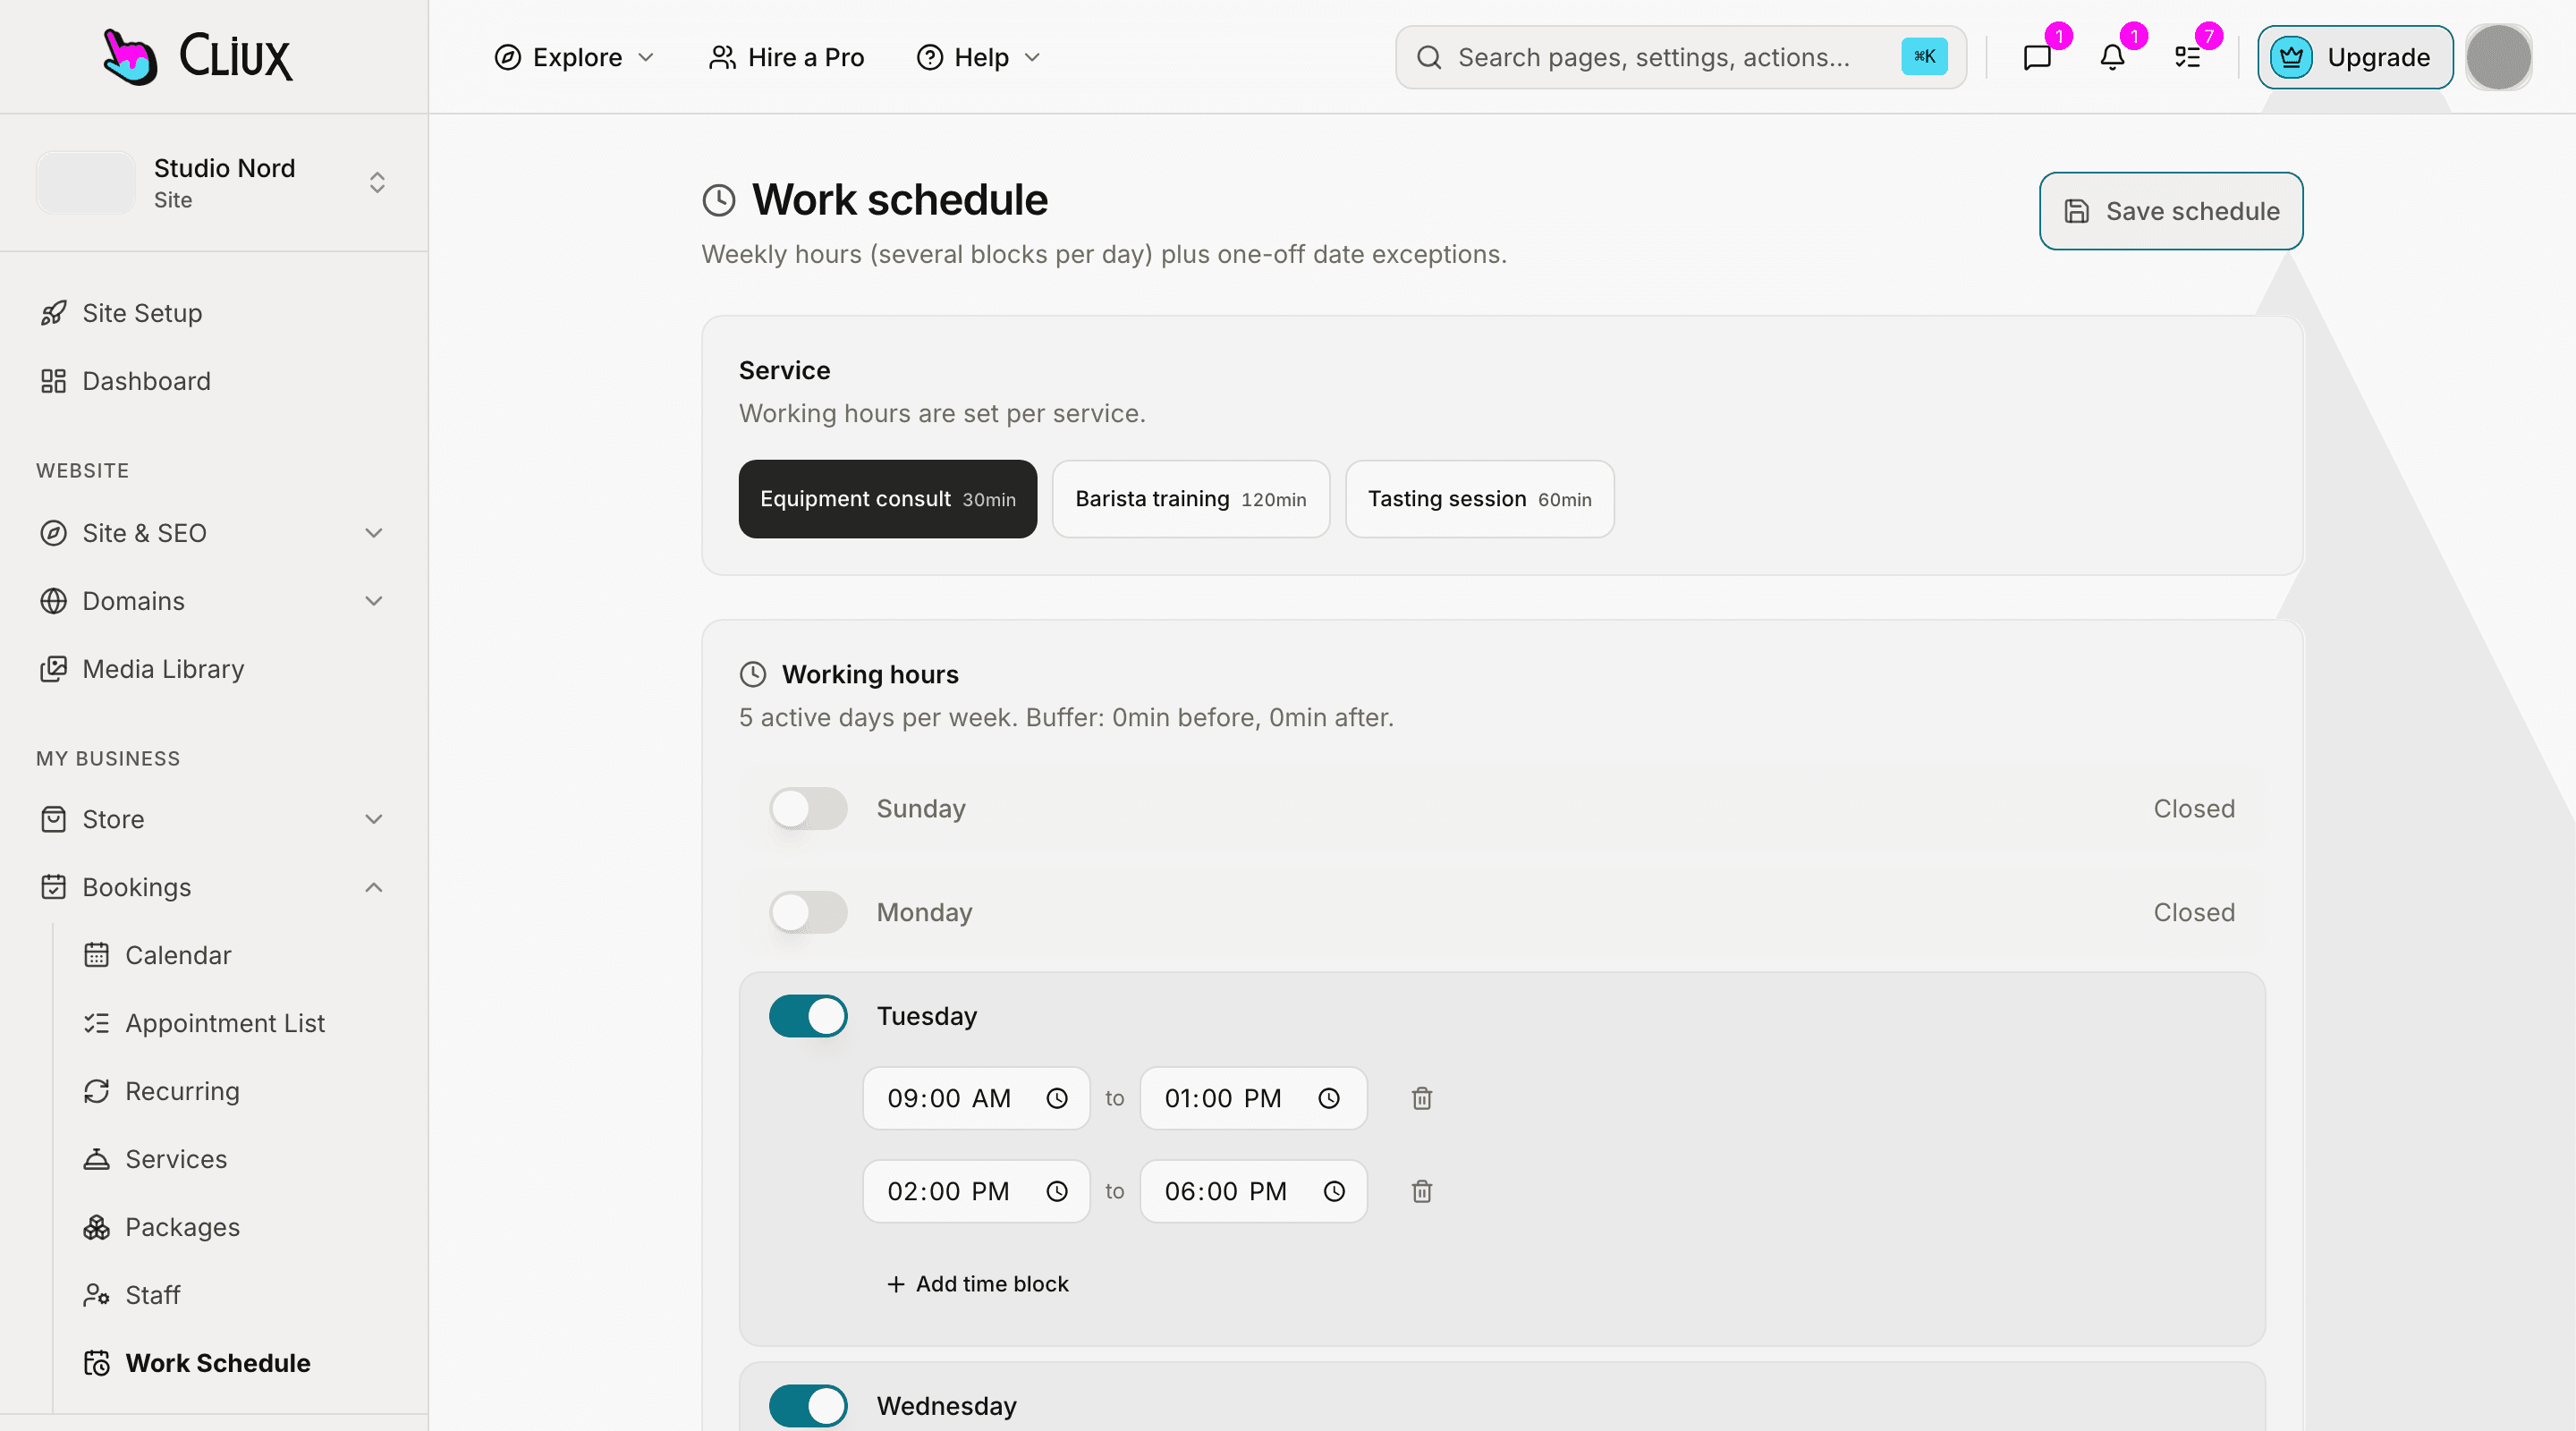
Task: Click the Appointment List icon
Action: (97, 1023)
